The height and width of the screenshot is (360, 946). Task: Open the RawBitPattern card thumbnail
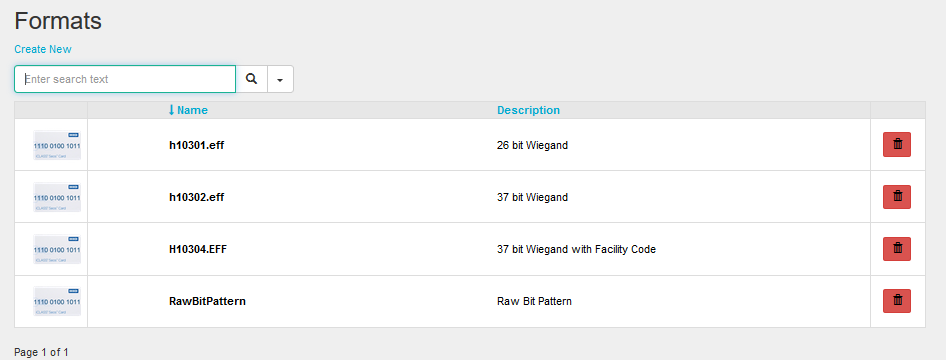click(x=57, y=301)
